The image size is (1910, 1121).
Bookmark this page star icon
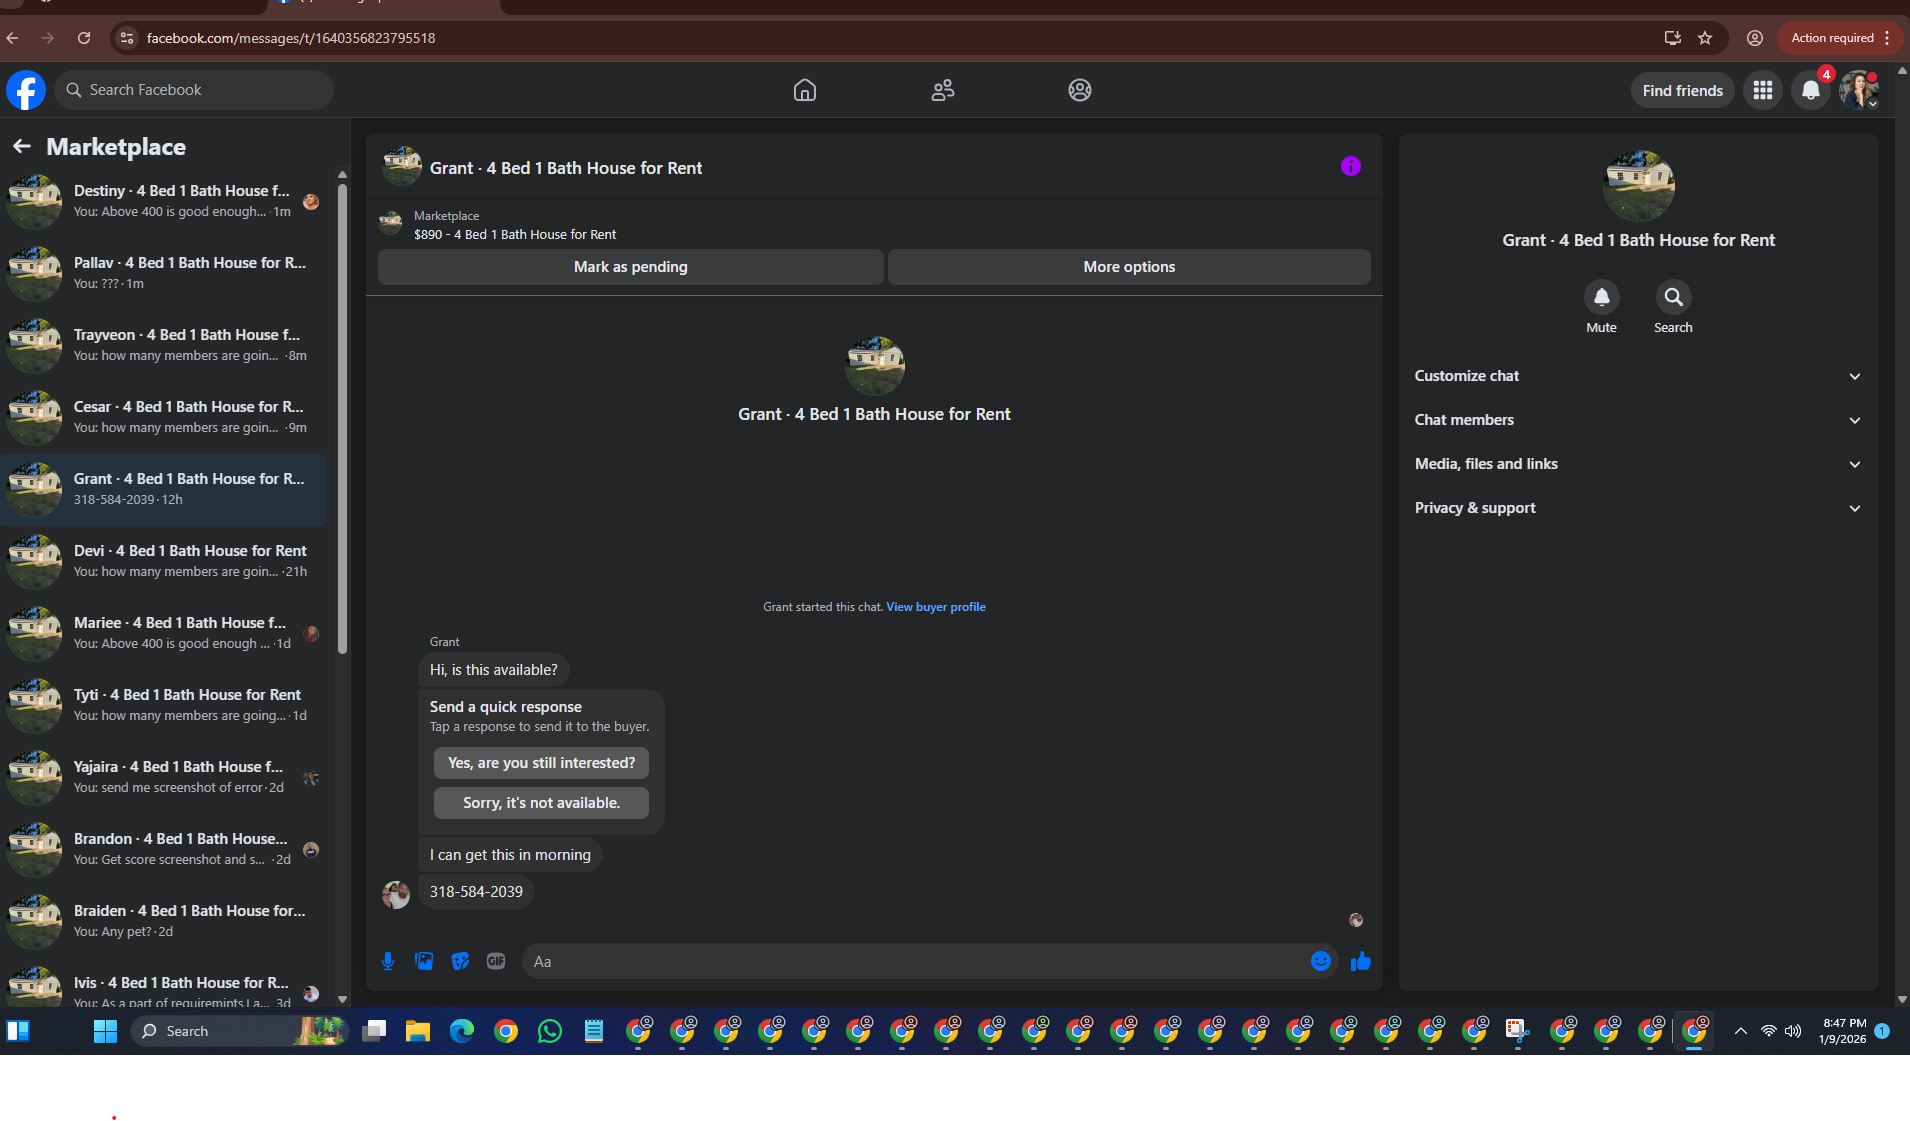coord(1705,38)
